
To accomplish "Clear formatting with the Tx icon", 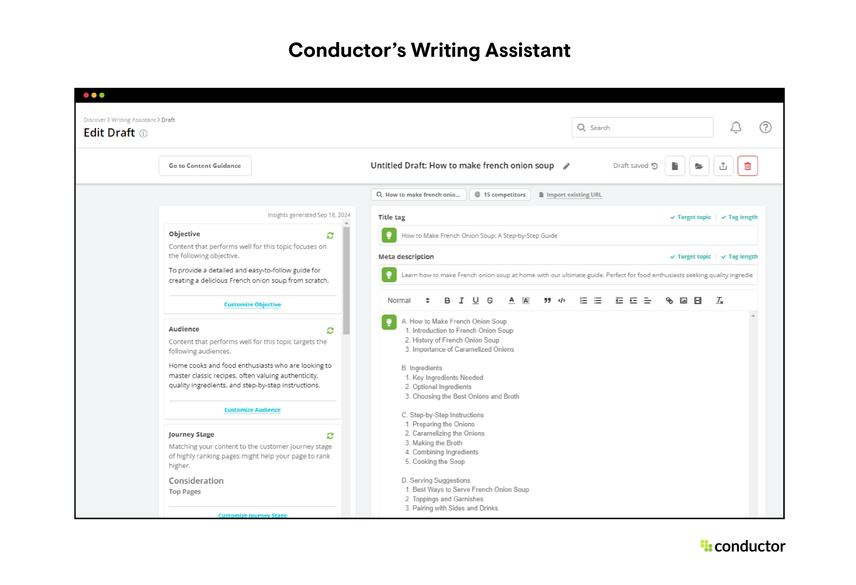I will click(720, 301).
